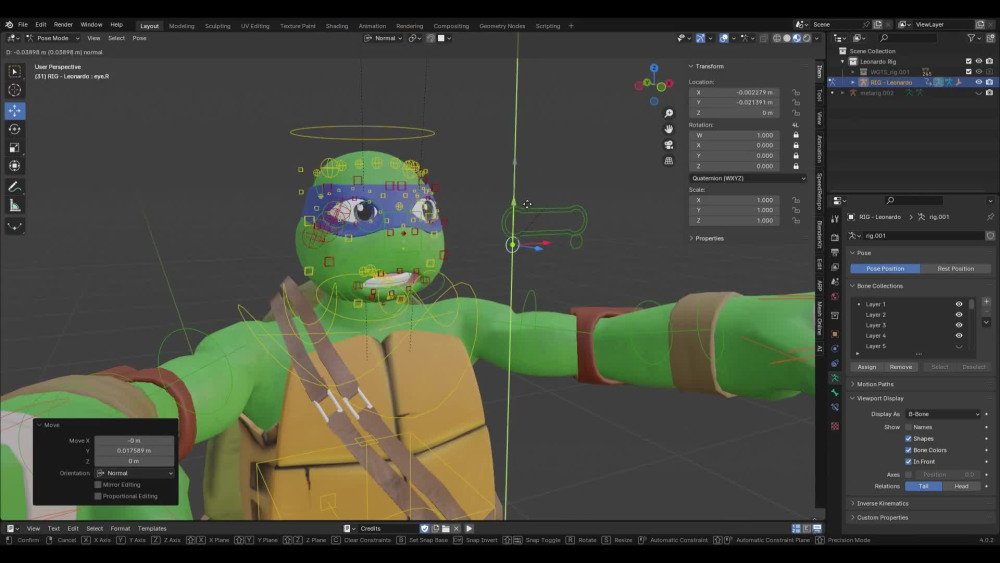Viewport: 1000px width, 563px height.
Task: Toggle the camera view icon
Action: (x=668, y=145)
